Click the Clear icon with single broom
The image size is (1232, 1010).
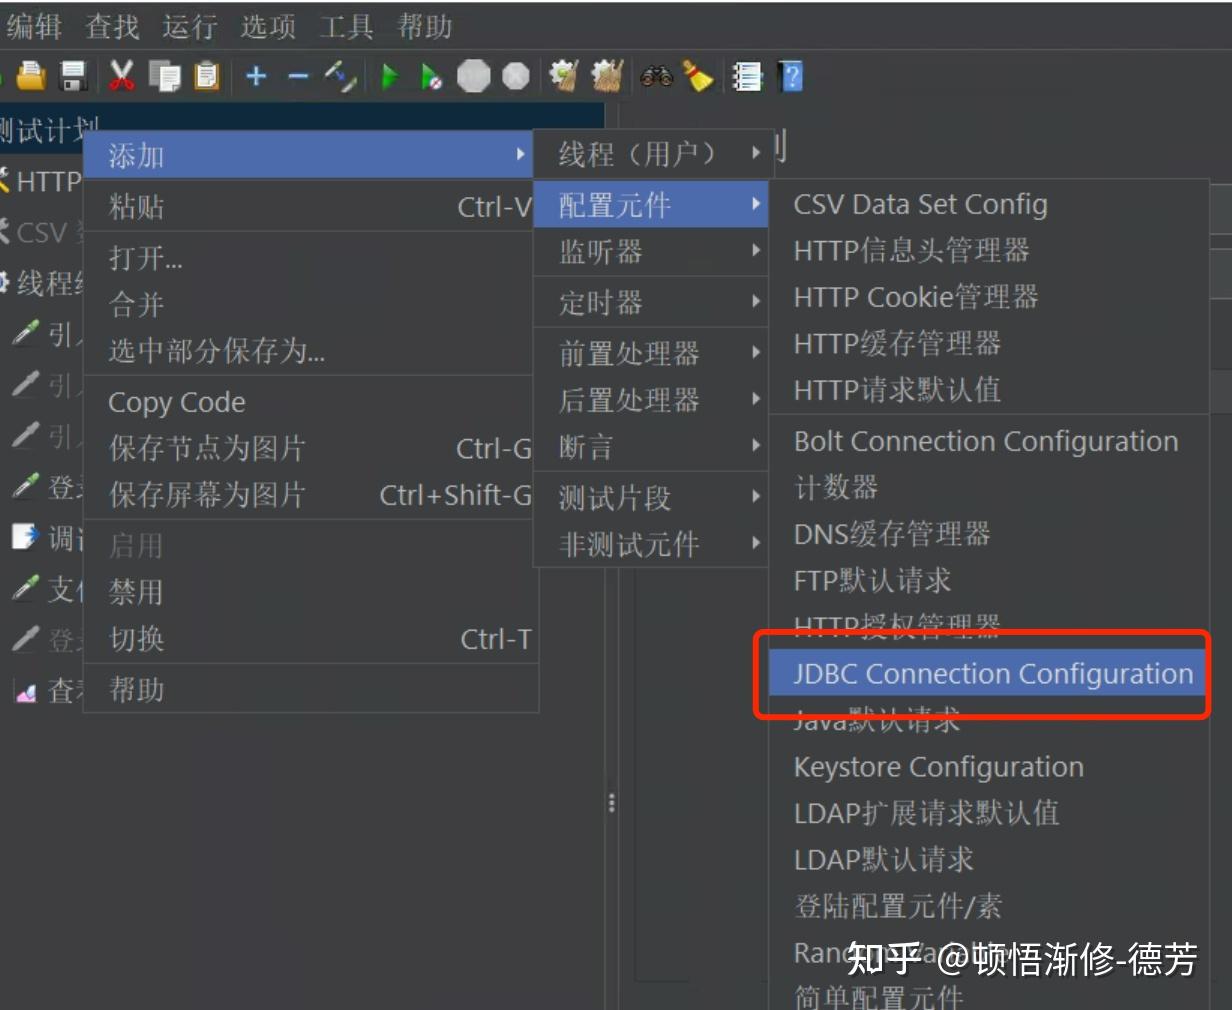pyautogui.click(x=564, y=76)
